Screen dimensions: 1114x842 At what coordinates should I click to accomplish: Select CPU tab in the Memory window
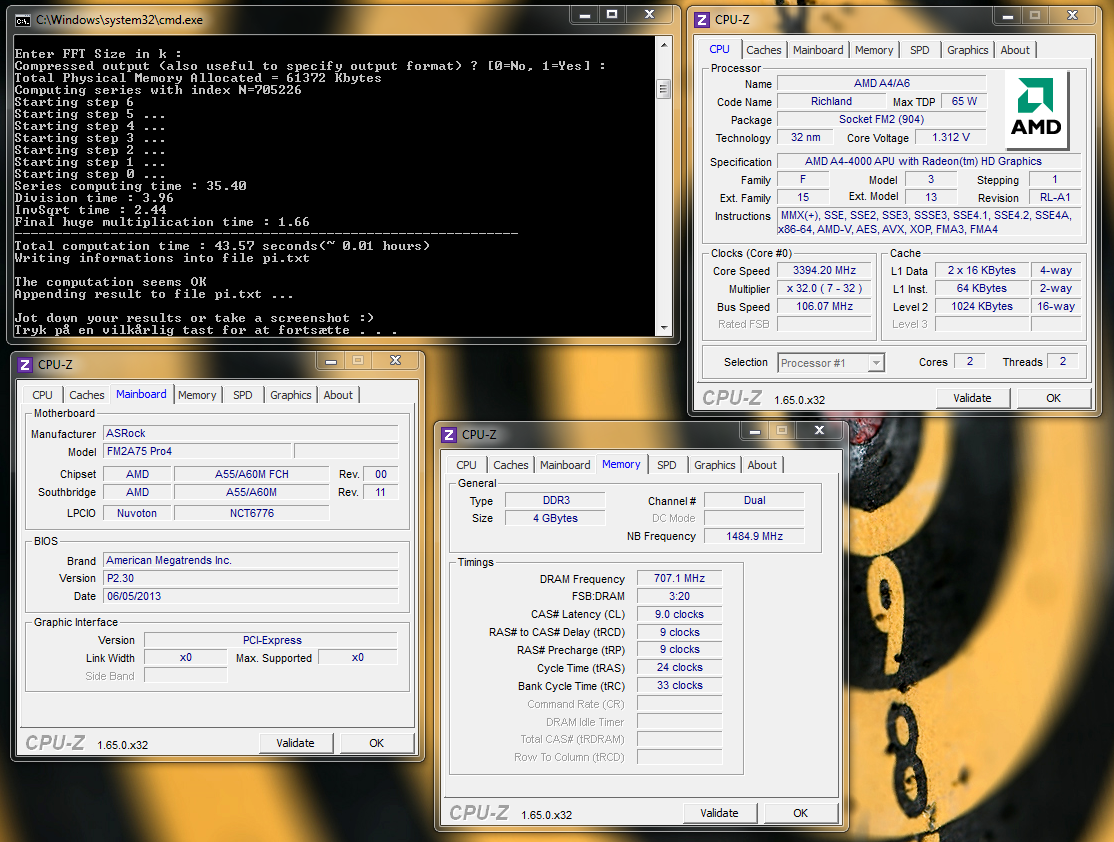466,465
